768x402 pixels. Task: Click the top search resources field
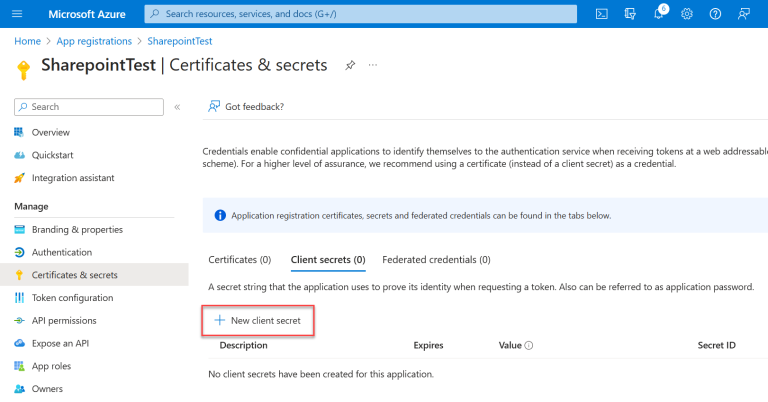360,14
